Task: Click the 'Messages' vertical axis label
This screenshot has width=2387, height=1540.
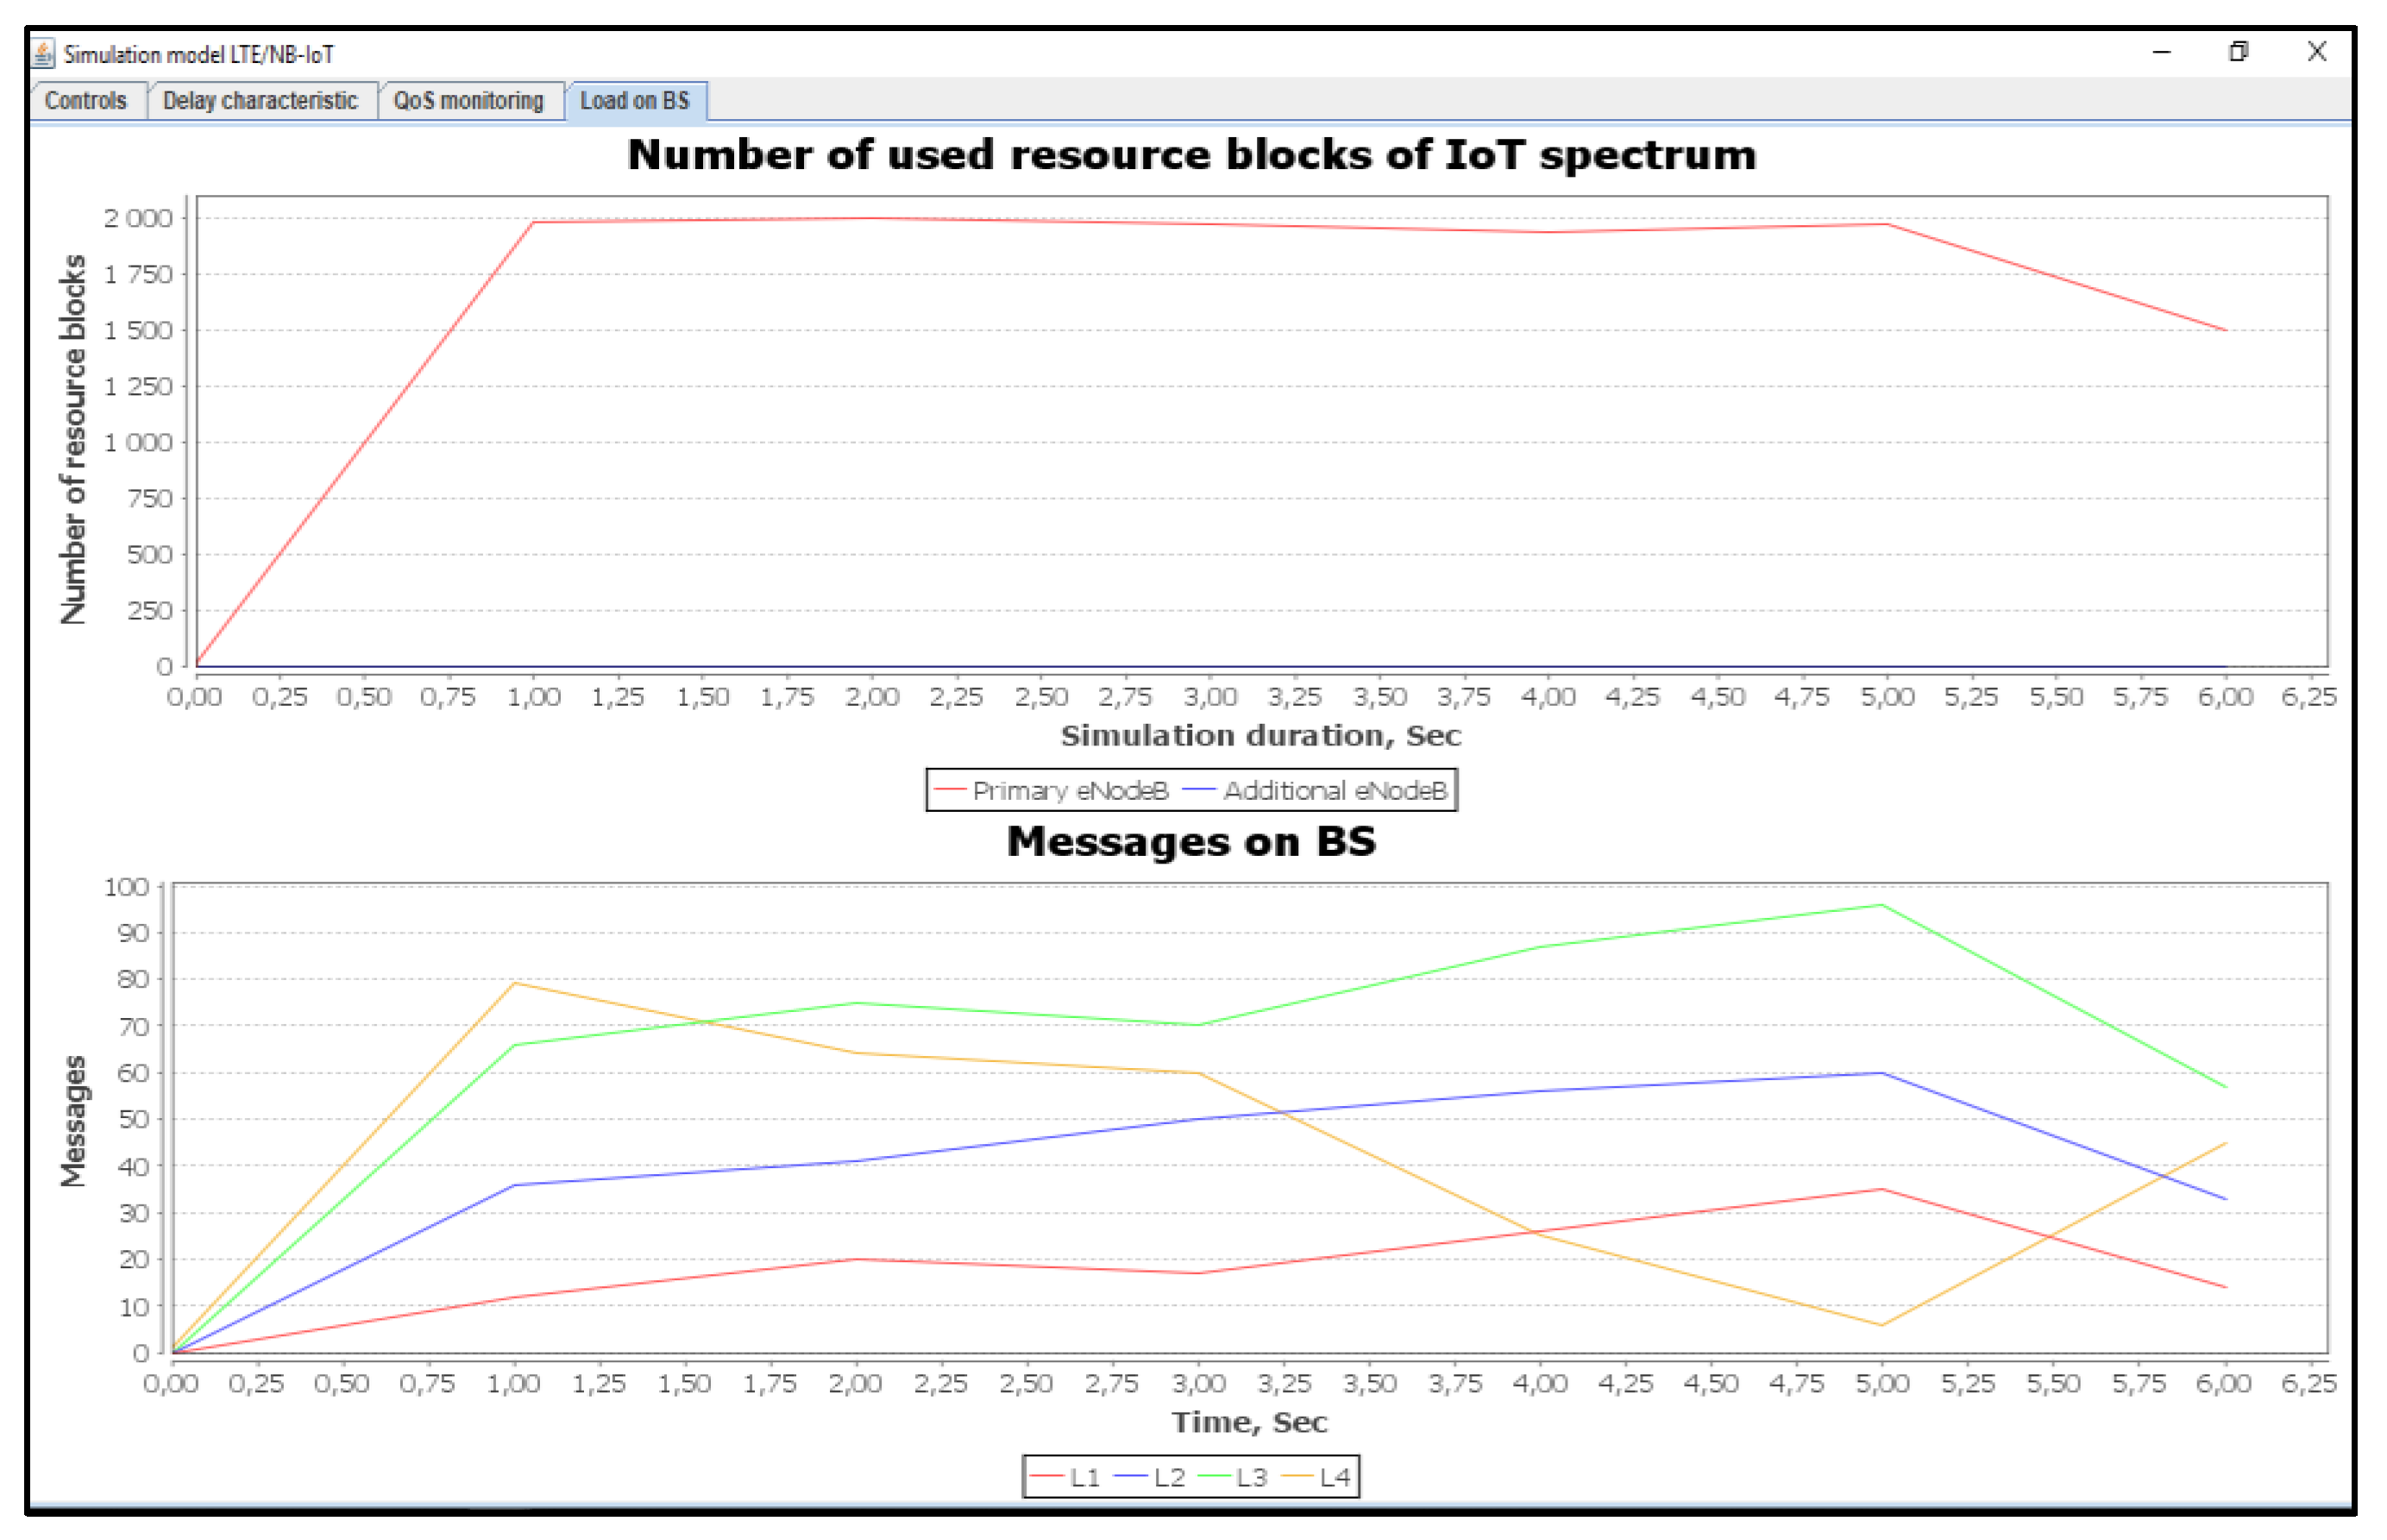Action: coord(73,1121)
